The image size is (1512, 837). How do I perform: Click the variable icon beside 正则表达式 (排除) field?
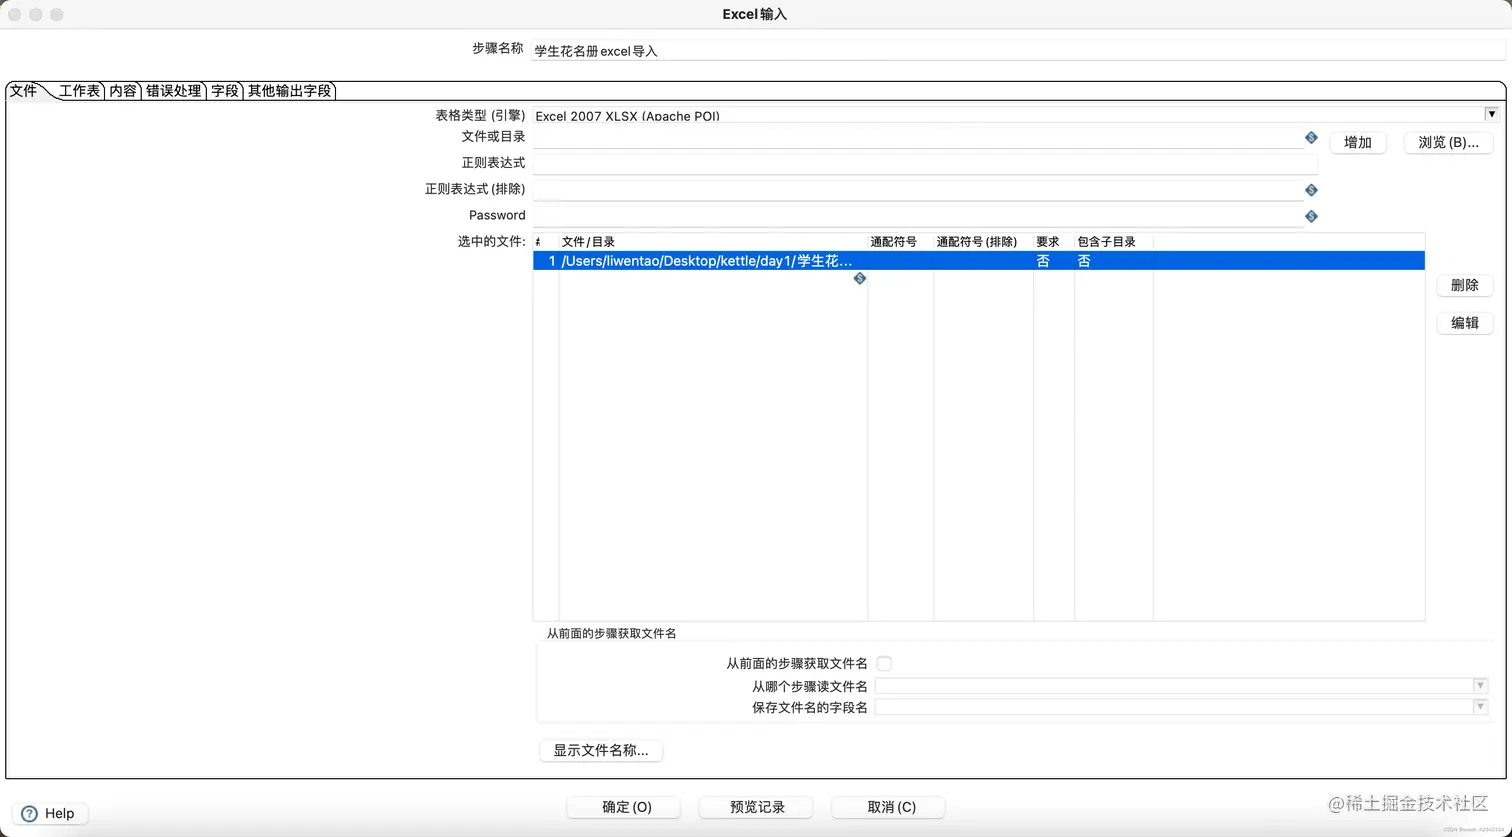point(1311,190)
